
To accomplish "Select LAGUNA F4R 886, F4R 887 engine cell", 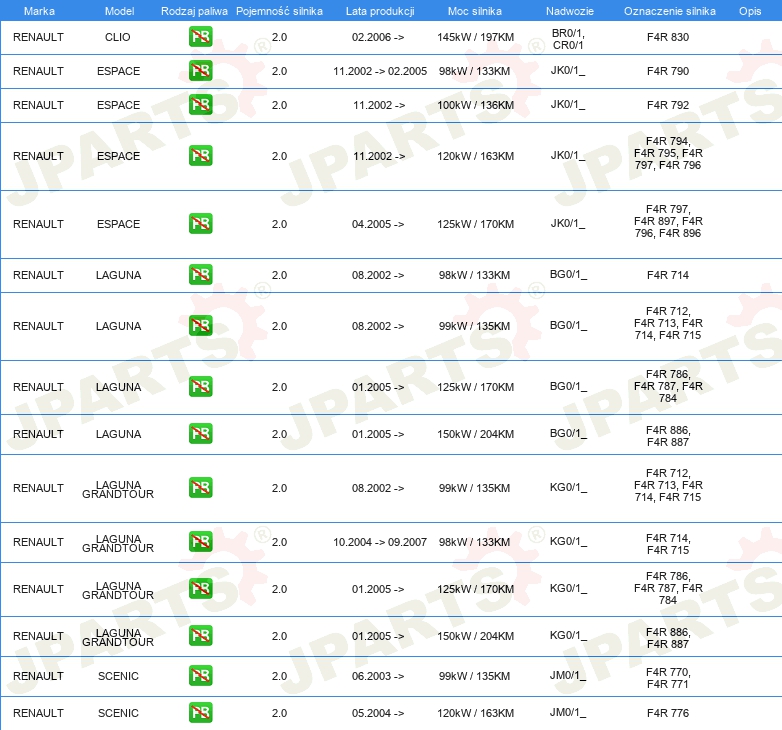I will coord(668,436).
